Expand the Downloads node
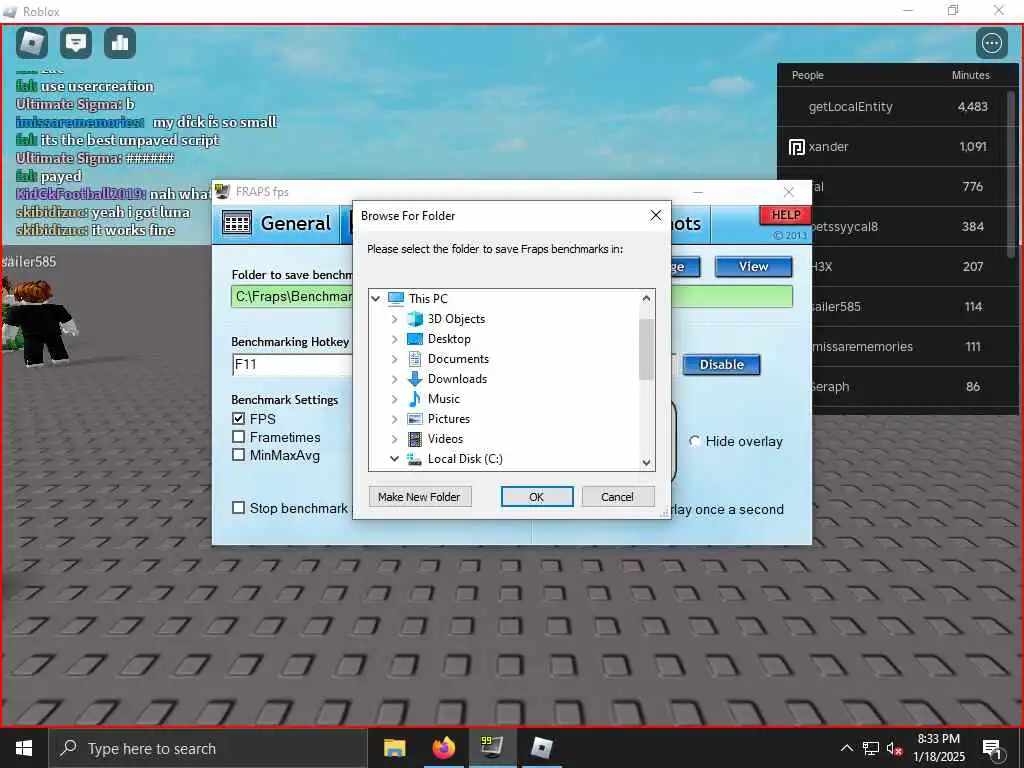 click(x=394, y=379)
